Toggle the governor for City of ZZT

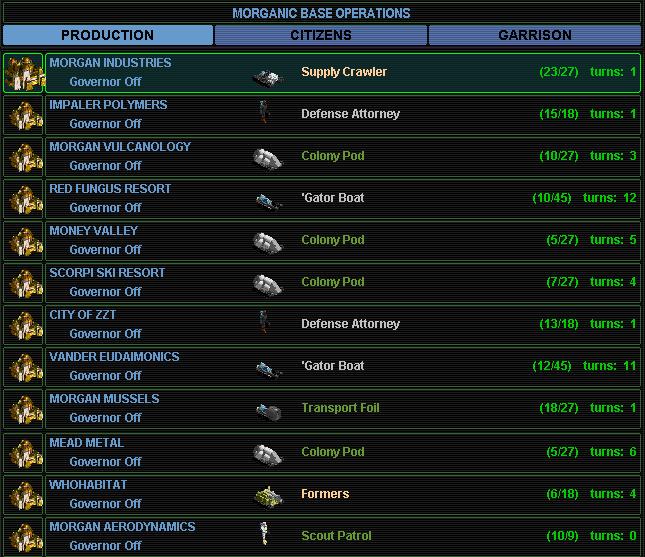(x=105, y=334)
